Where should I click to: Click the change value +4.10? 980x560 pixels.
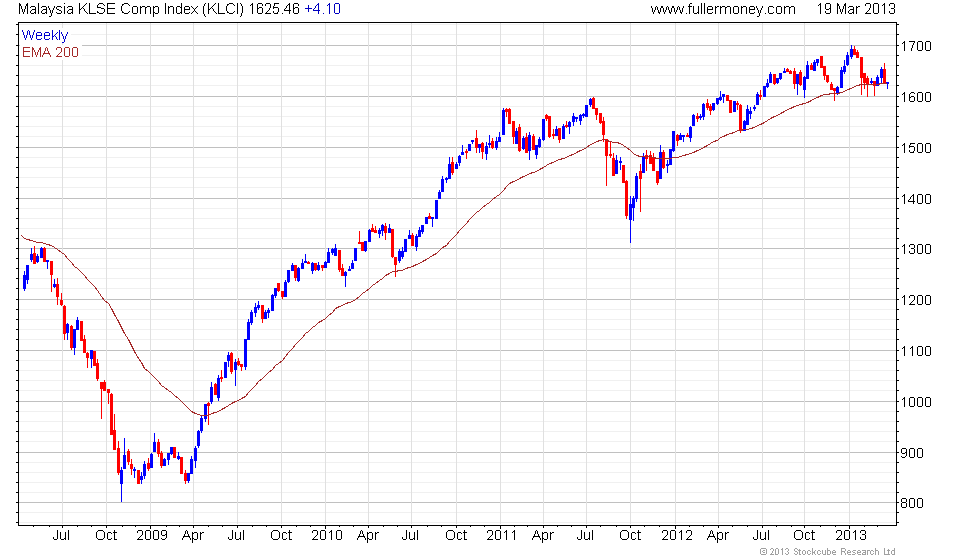point(322,9)
